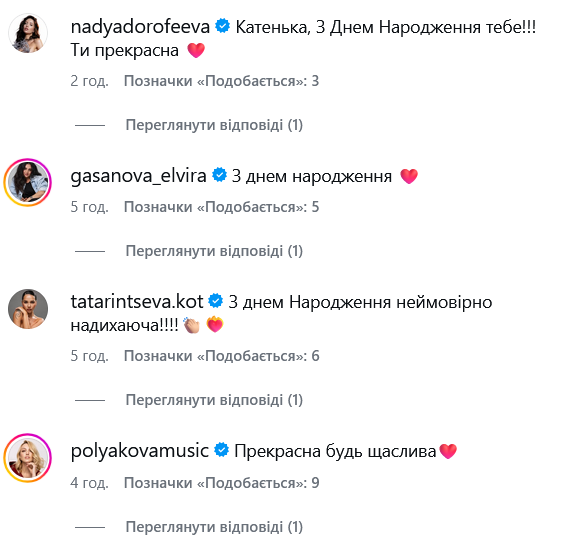The width and height of the screenshot is (571, 546).
Task: Visit polyakovamusic username link
Action: pos(140,451)
